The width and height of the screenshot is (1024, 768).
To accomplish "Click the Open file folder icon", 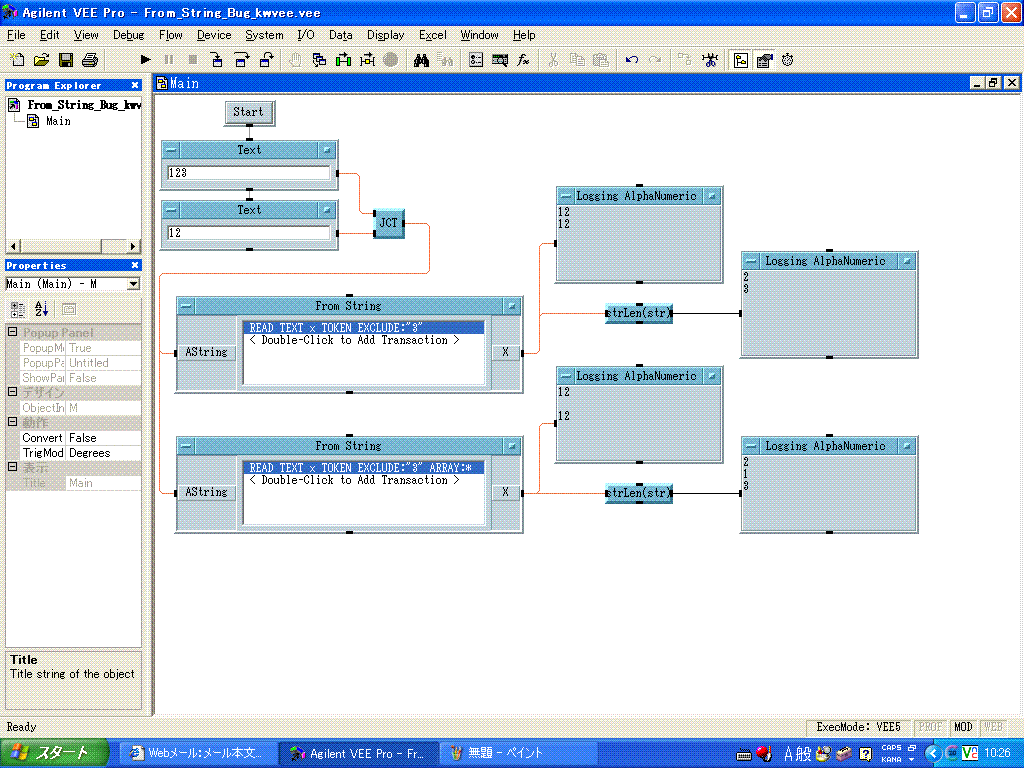I will point(42,60).
